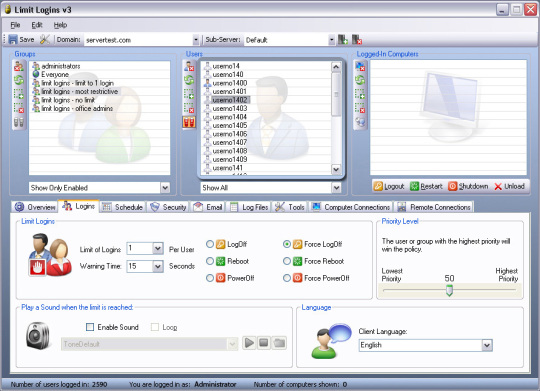Select user 'userno1405' in Users list
Screen dimensions: 540x391
(226, 125)
